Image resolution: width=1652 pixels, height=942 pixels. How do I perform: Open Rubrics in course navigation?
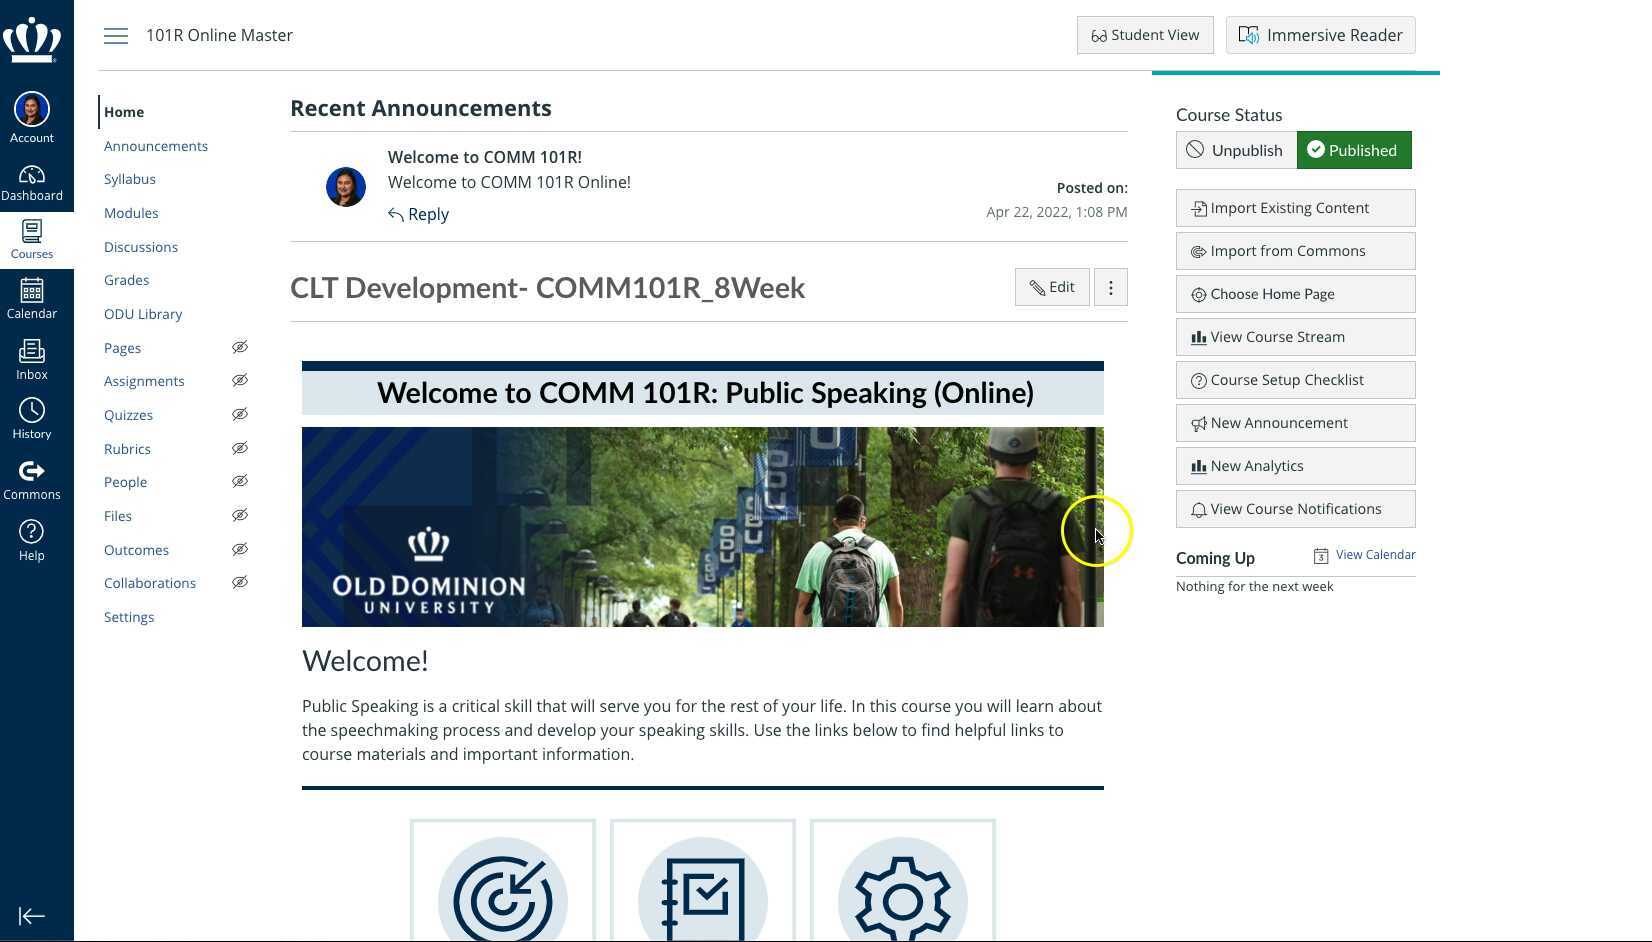pyautogui.click(x=127, y=449)
